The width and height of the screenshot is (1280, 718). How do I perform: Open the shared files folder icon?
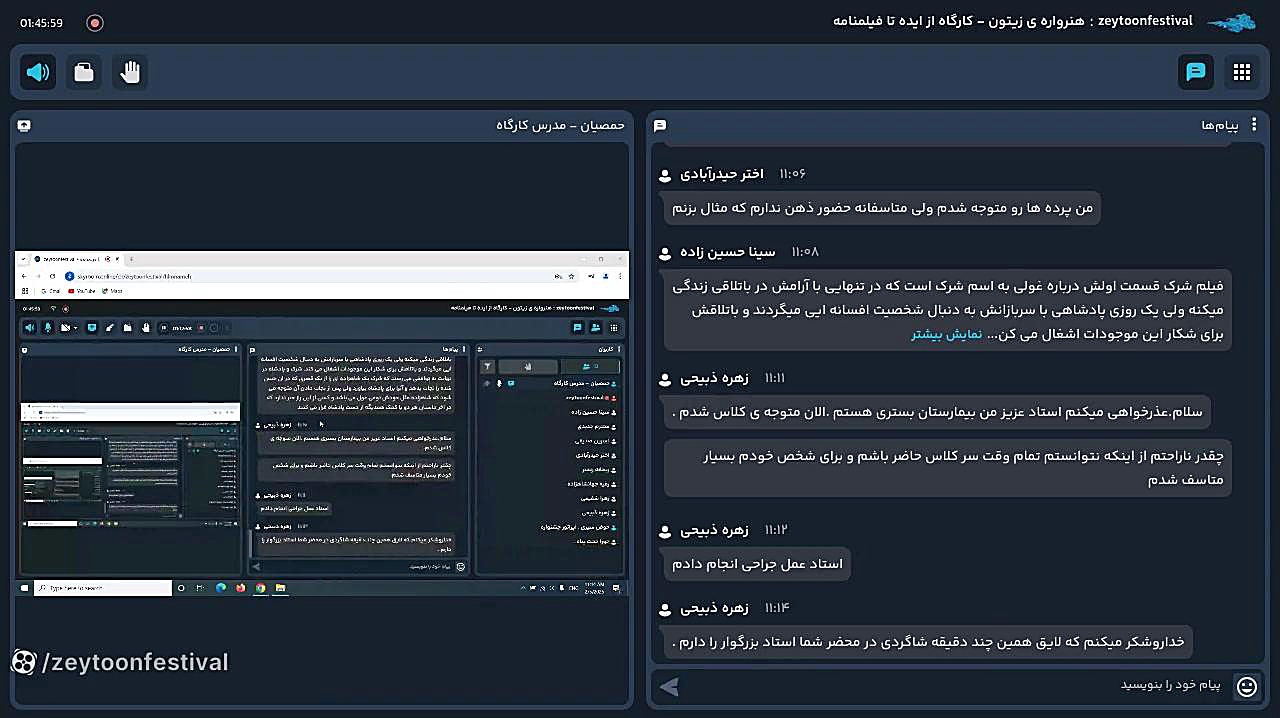pyautogui.click(x=84, y=72)
